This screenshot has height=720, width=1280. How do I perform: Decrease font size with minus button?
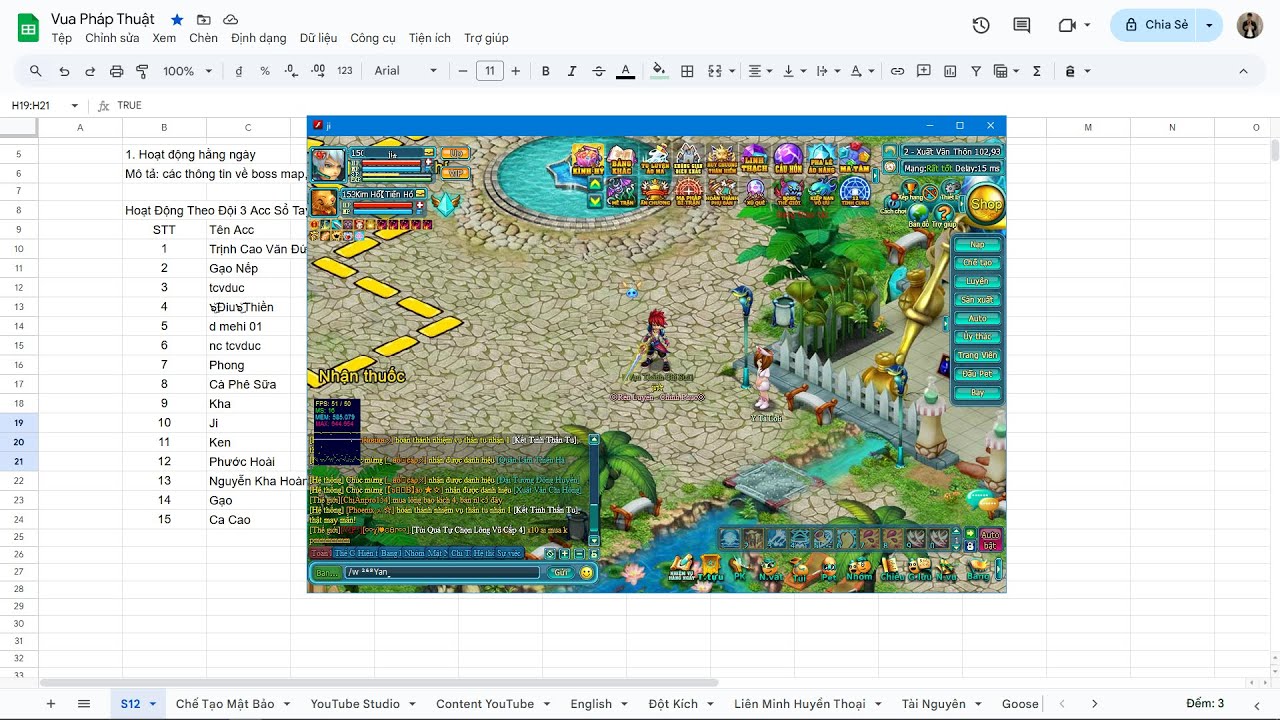(463, 71)
